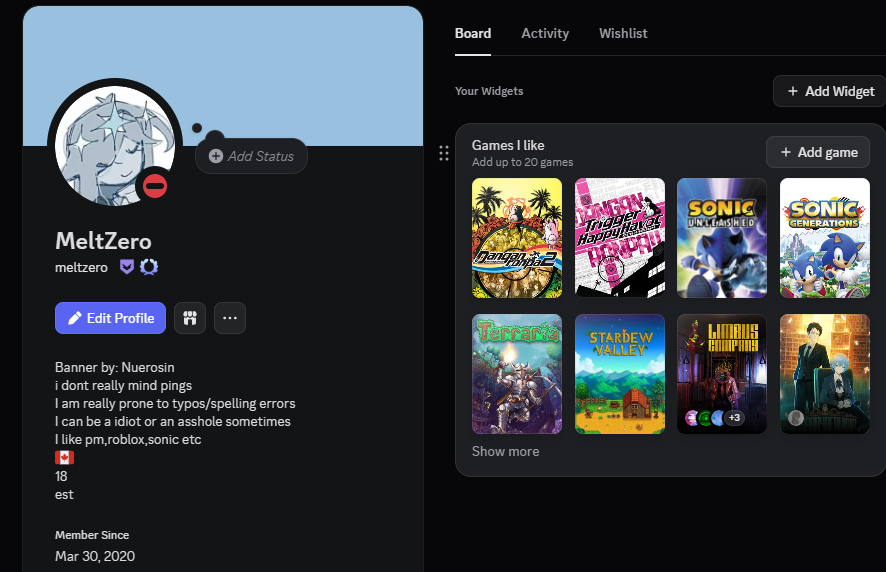The image size is (886, 572).
Task: Click the MeltZero profile avatar
Action: [x=115, y=146]
